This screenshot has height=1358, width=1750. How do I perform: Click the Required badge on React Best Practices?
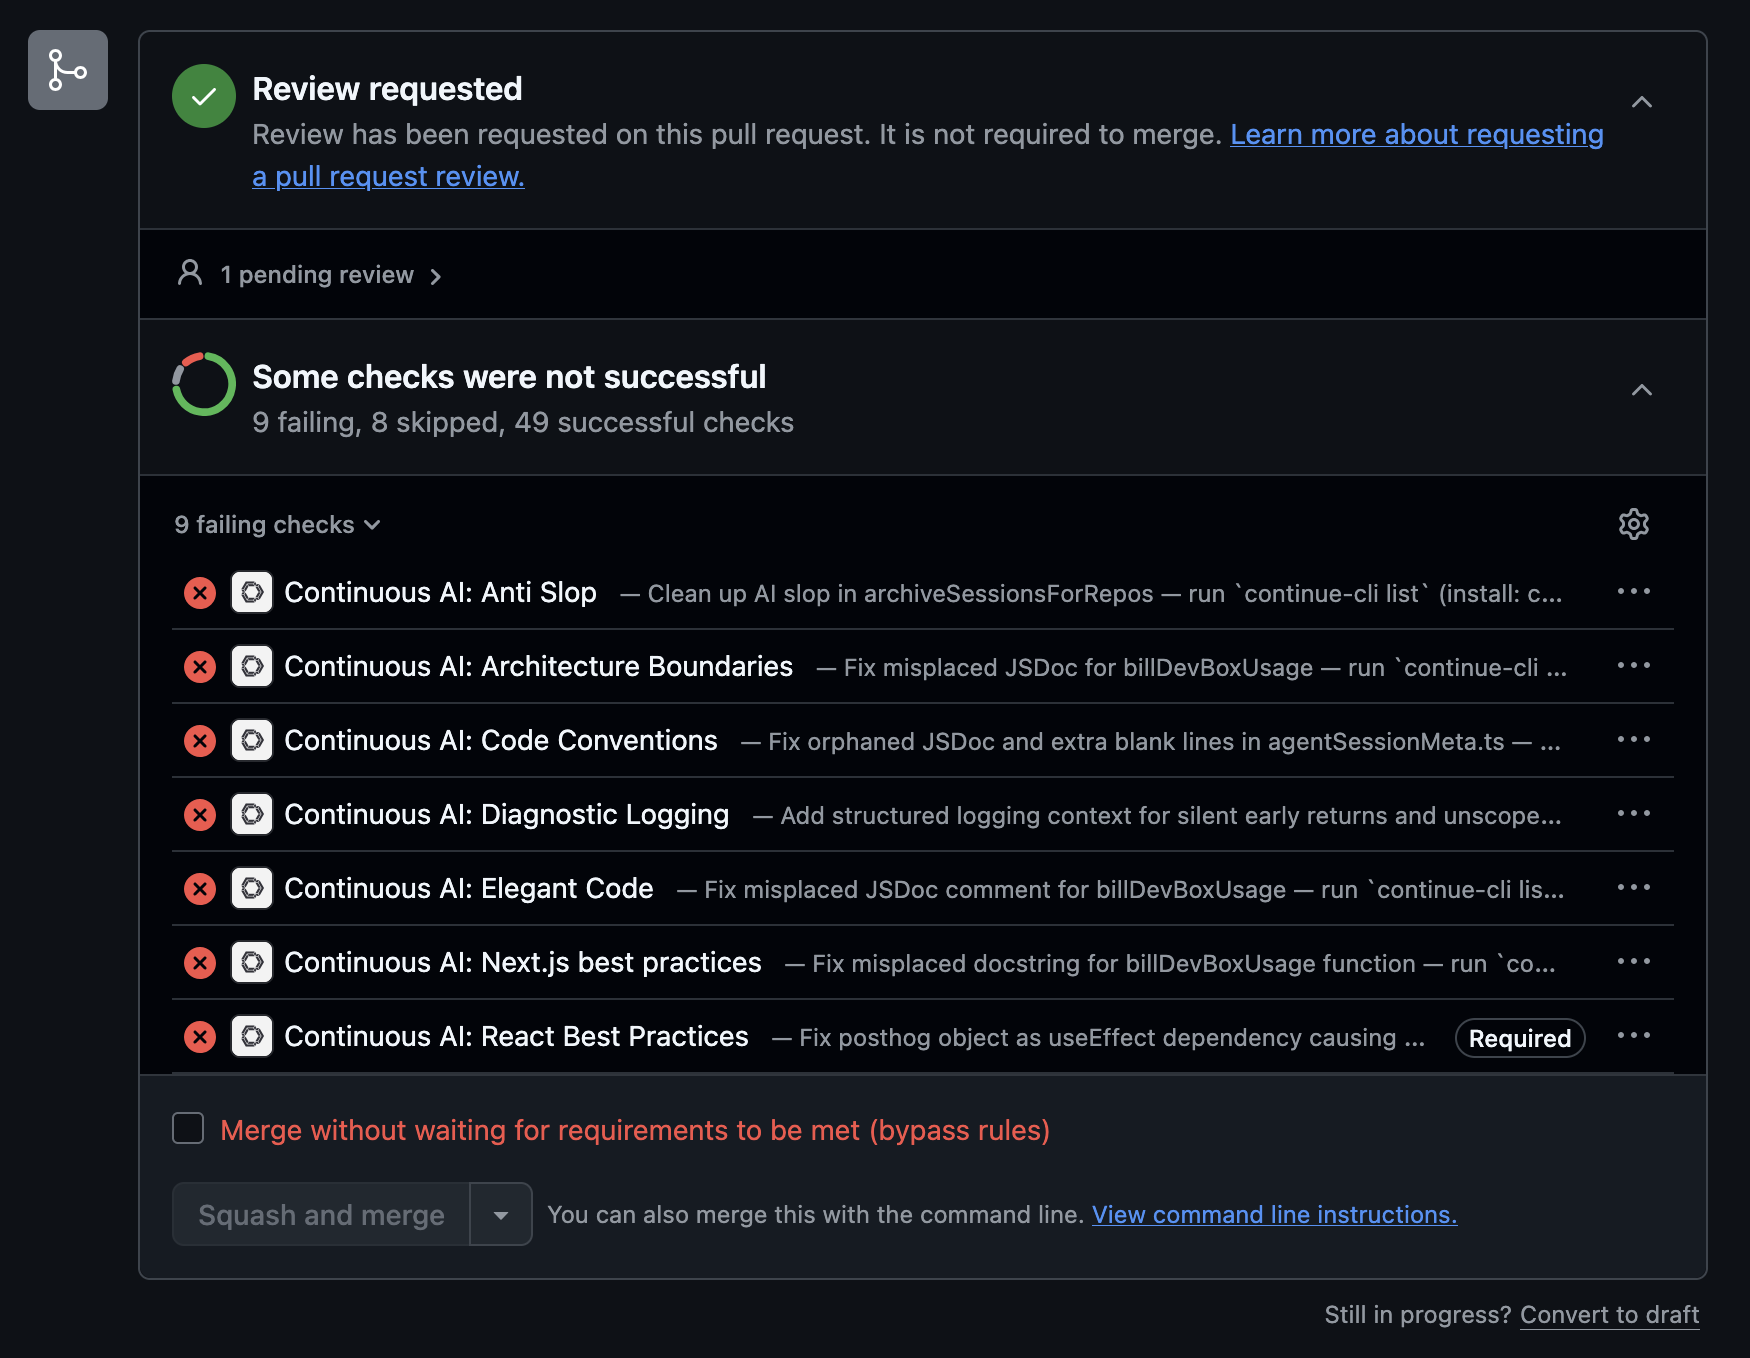pos(1518,1038)
